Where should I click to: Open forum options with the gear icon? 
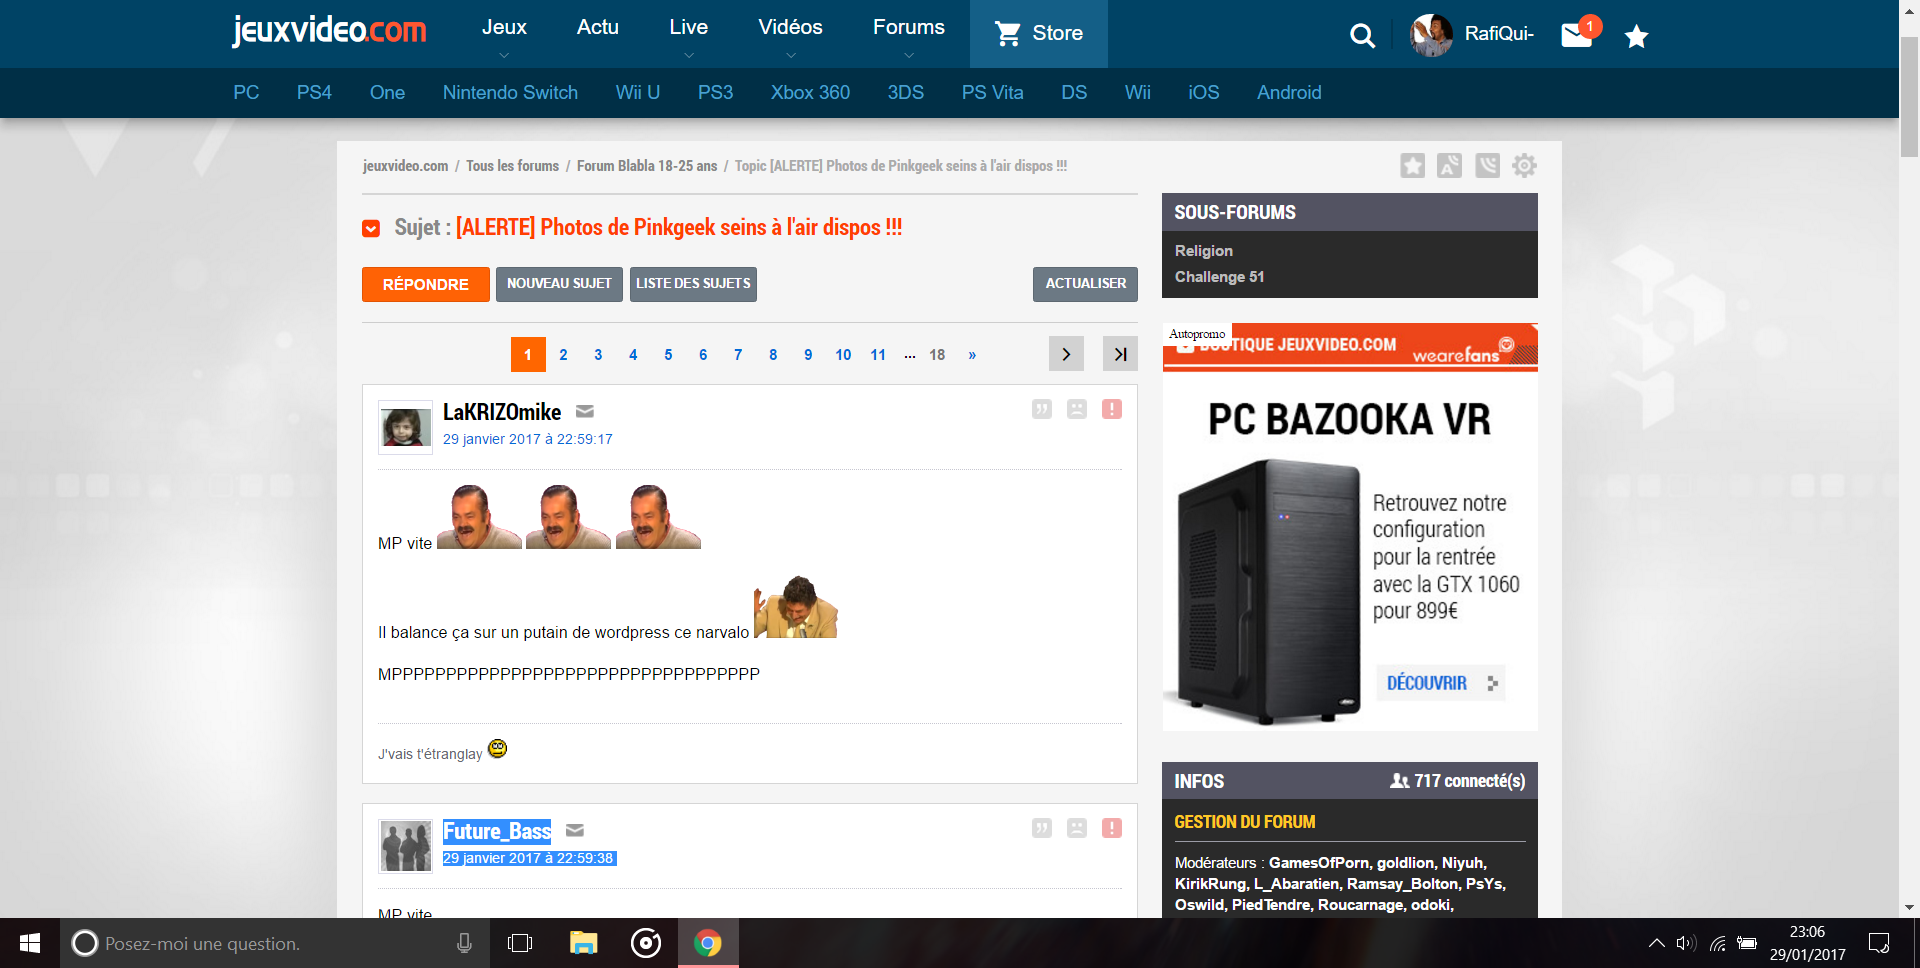tap(1524, 165)
